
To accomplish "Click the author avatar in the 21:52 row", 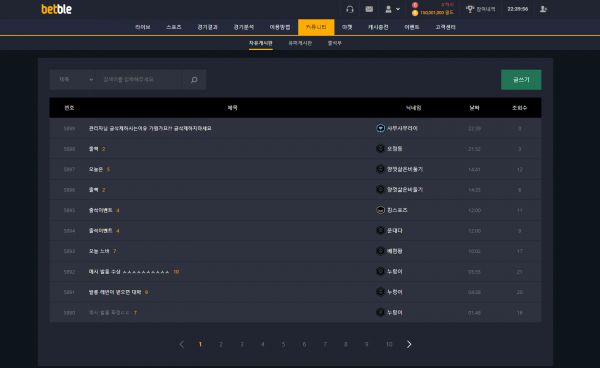I will [x=380, y=148].
